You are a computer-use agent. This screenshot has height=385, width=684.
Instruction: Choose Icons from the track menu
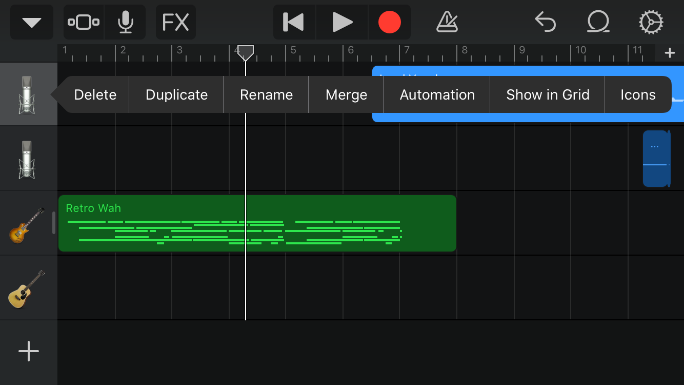point(638,95)
